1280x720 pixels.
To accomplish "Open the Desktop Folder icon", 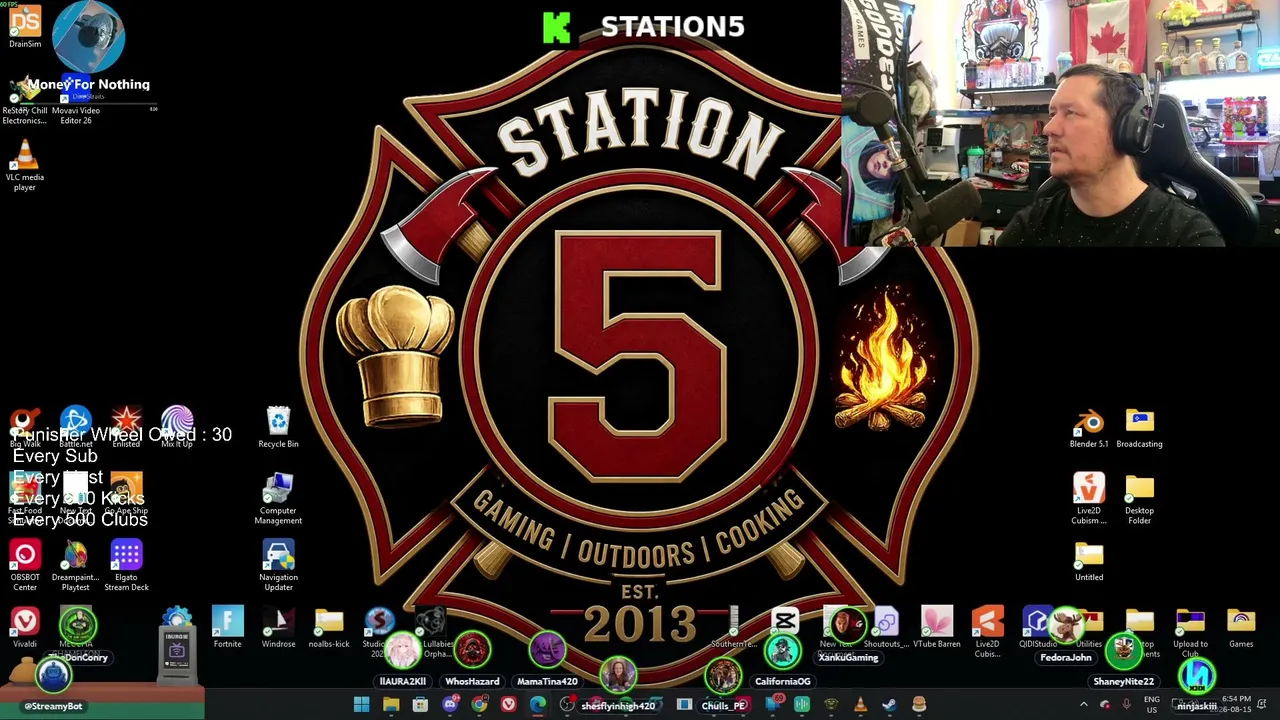I will 1139,499.
